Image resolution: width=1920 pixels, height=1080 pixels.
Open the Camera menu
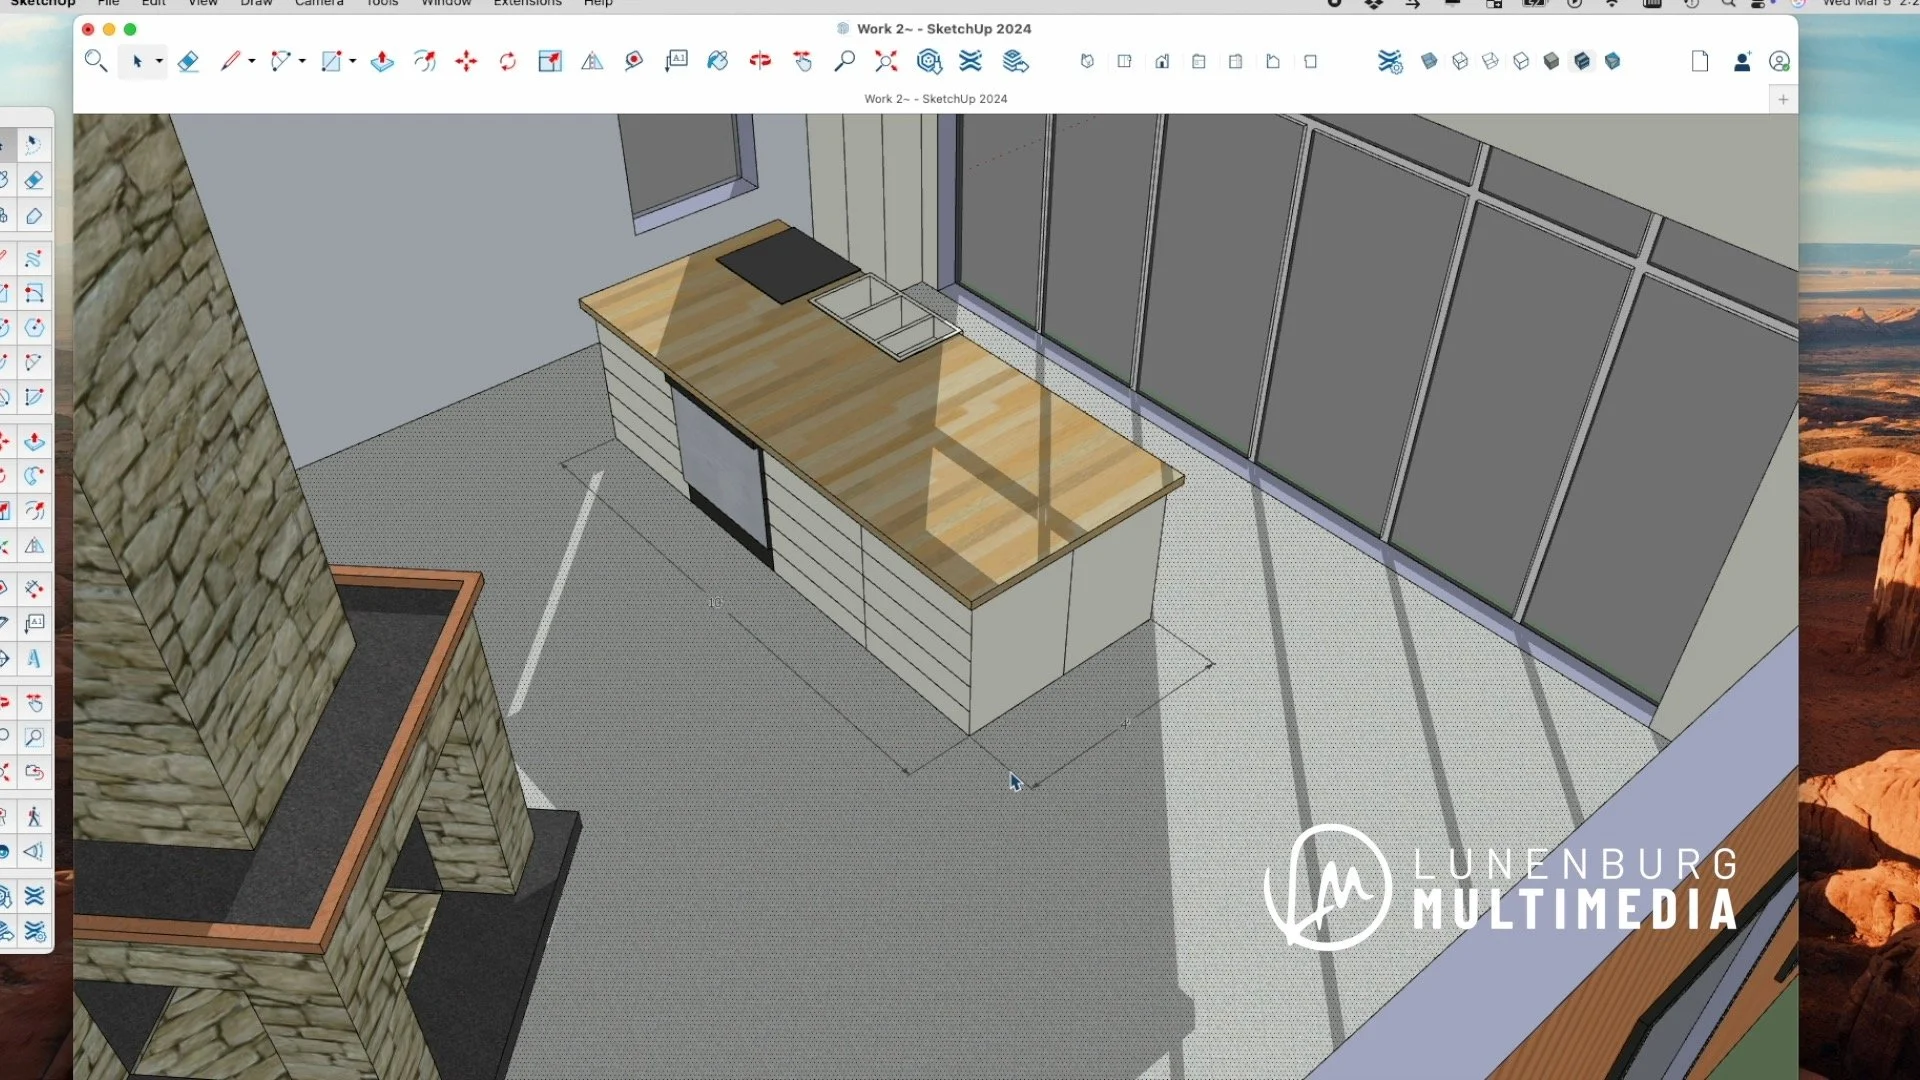[x=319, y=3]
